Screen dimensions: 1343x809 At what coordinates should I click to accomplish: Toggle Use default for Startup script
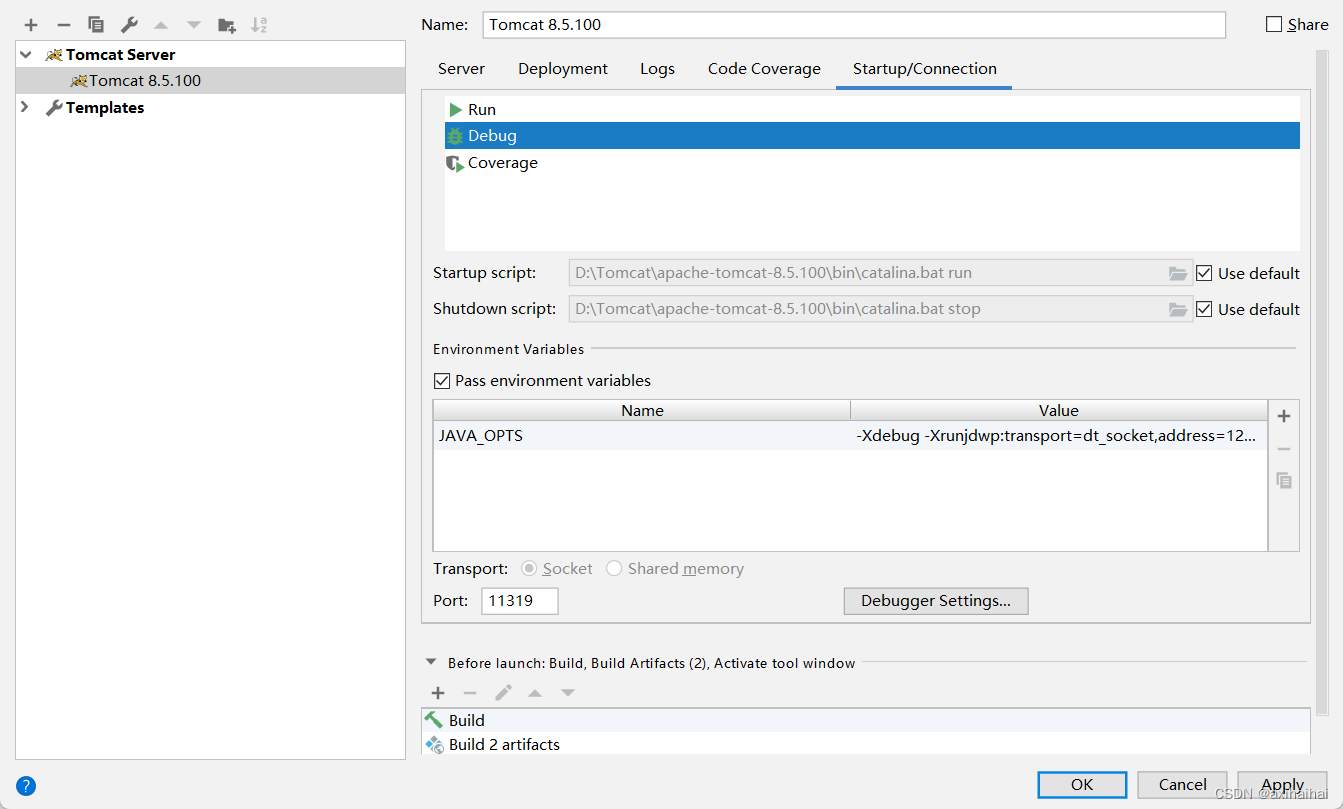click(x=1204, y=273)
